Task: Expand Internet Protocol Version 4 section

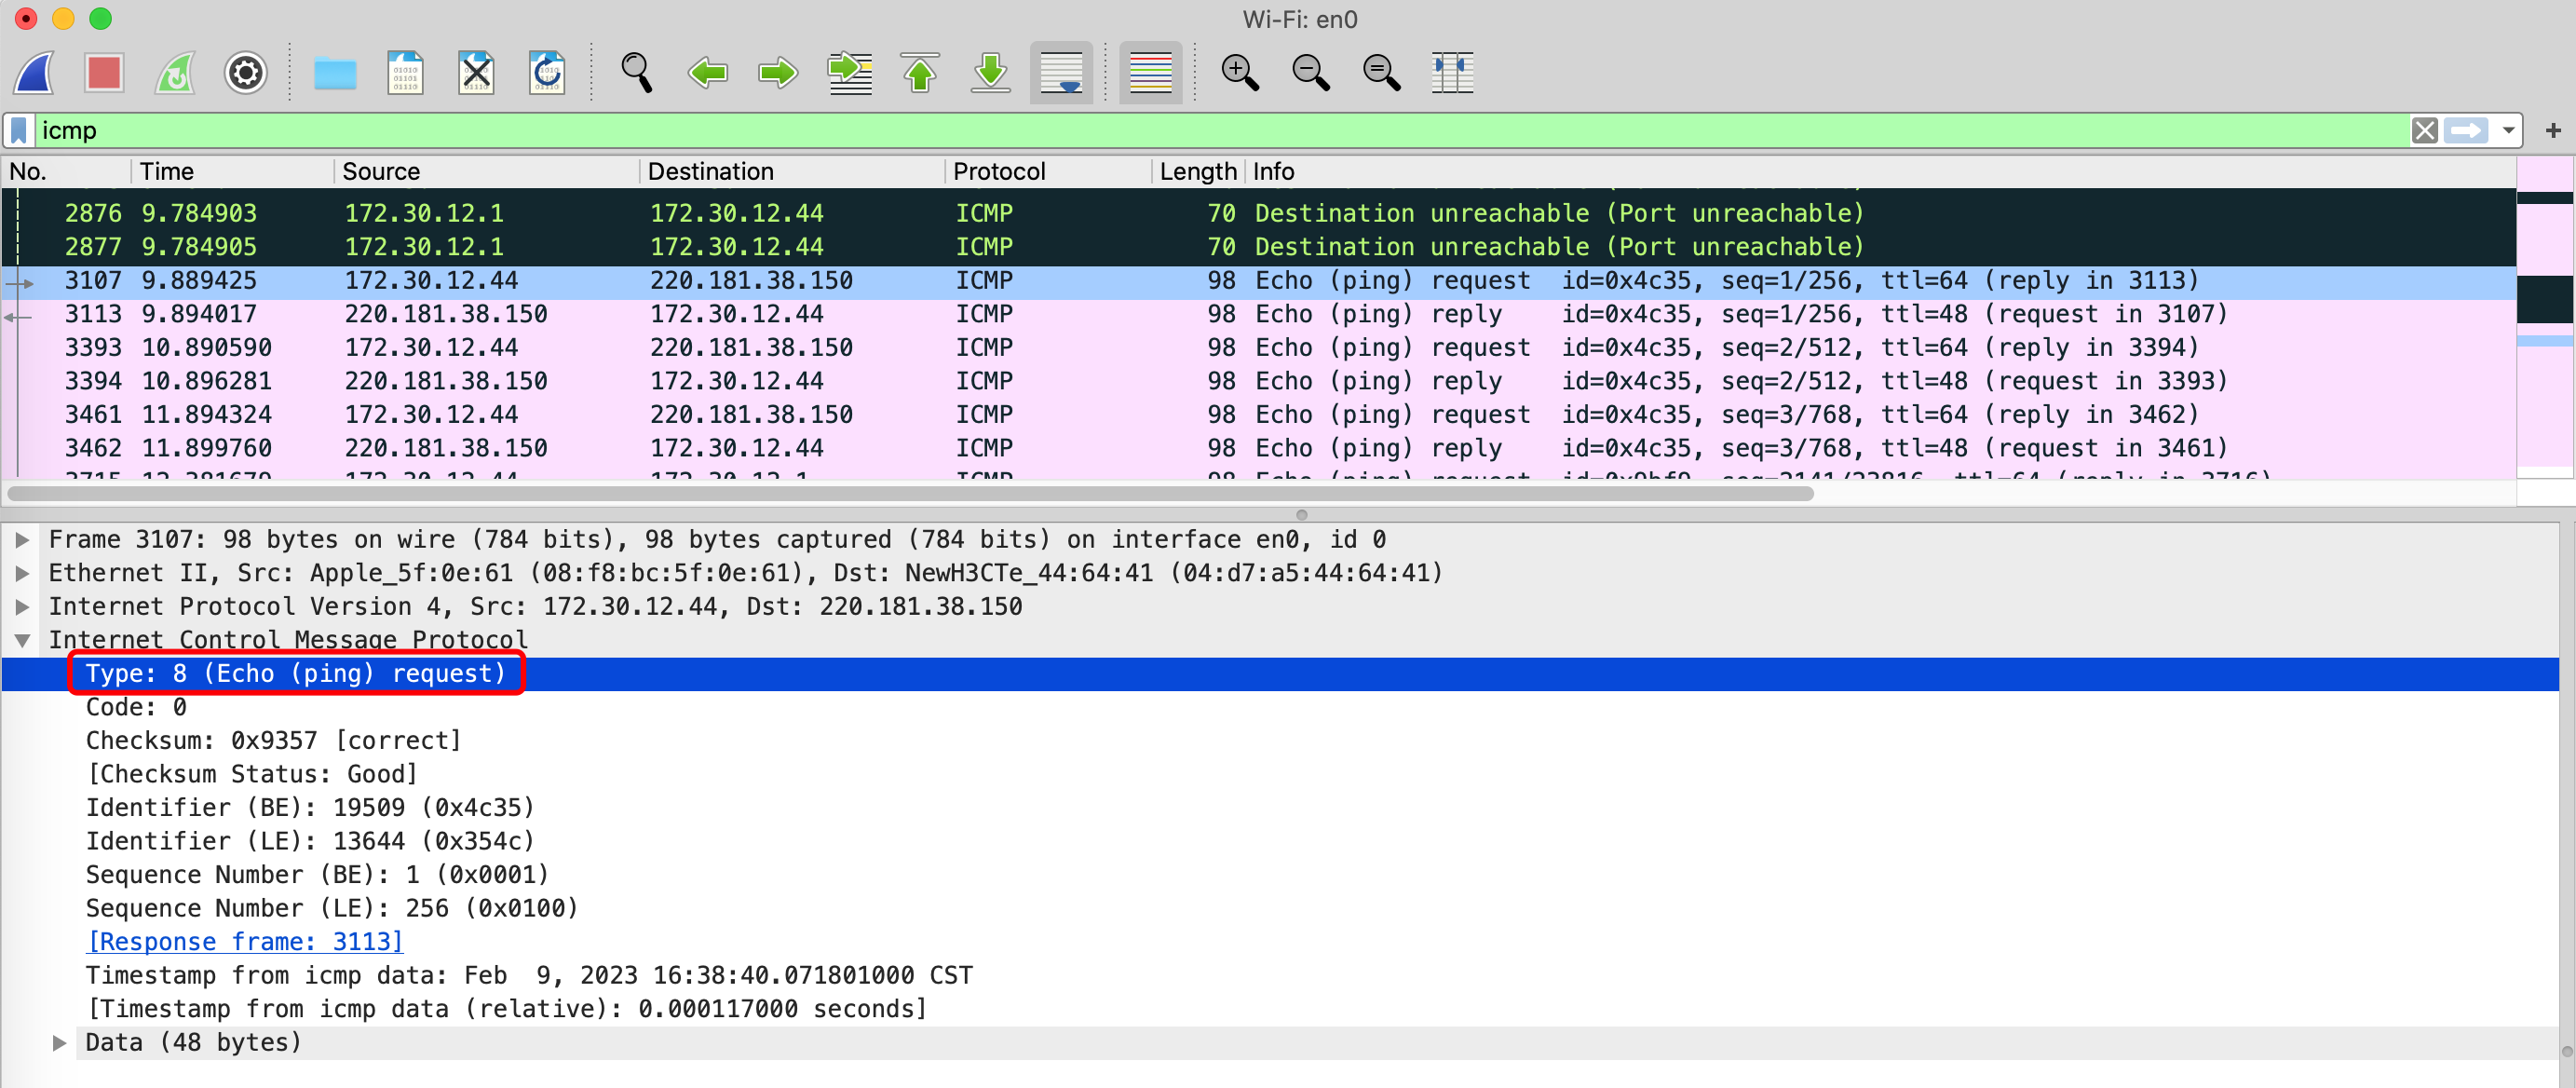Action: 22,607
